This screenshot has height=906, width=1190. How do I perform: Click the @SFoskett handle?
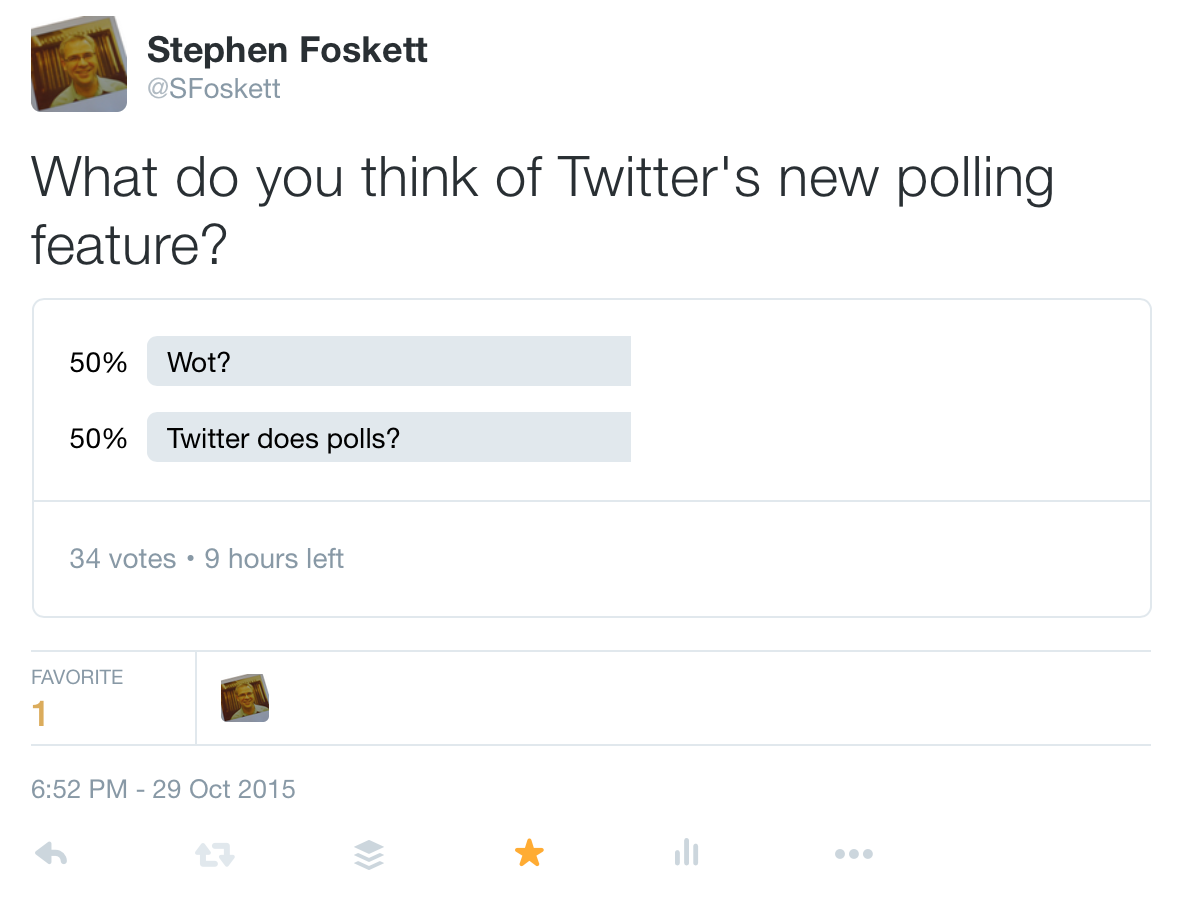pyautogui.click(x=214, y=88)
